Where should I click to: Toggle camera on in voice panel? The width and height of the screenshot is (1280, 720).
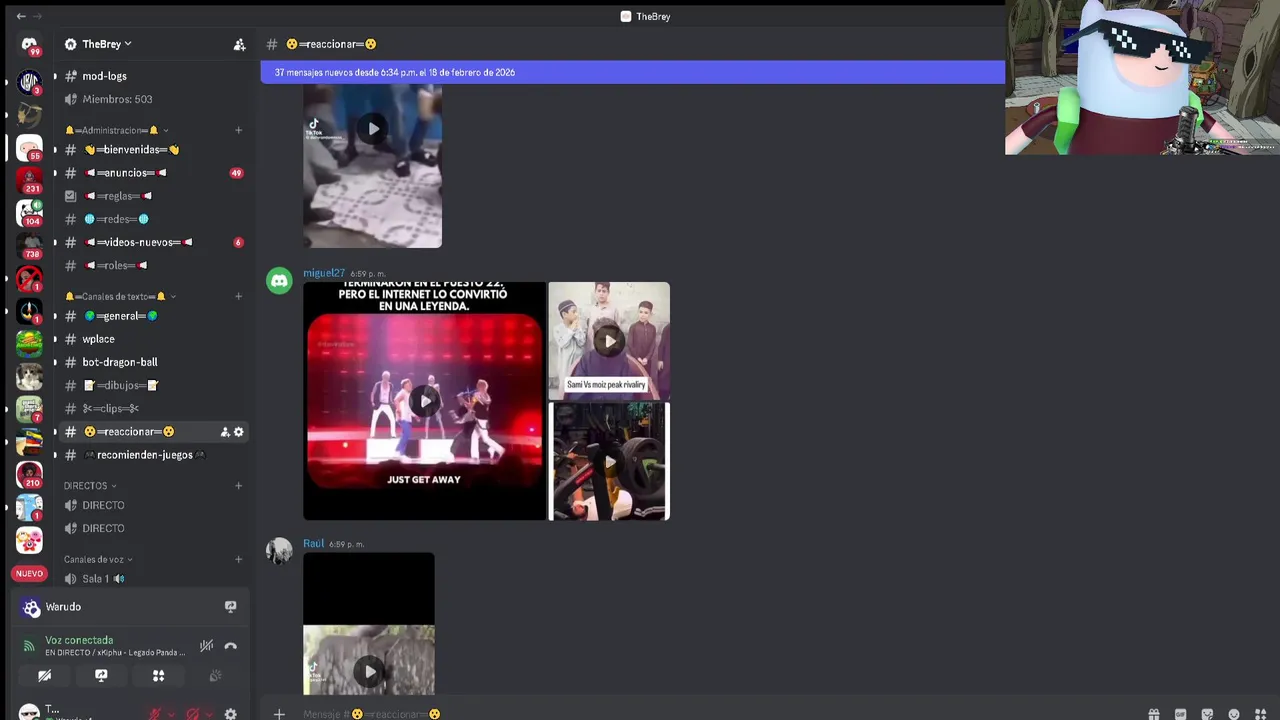(44, 676)
